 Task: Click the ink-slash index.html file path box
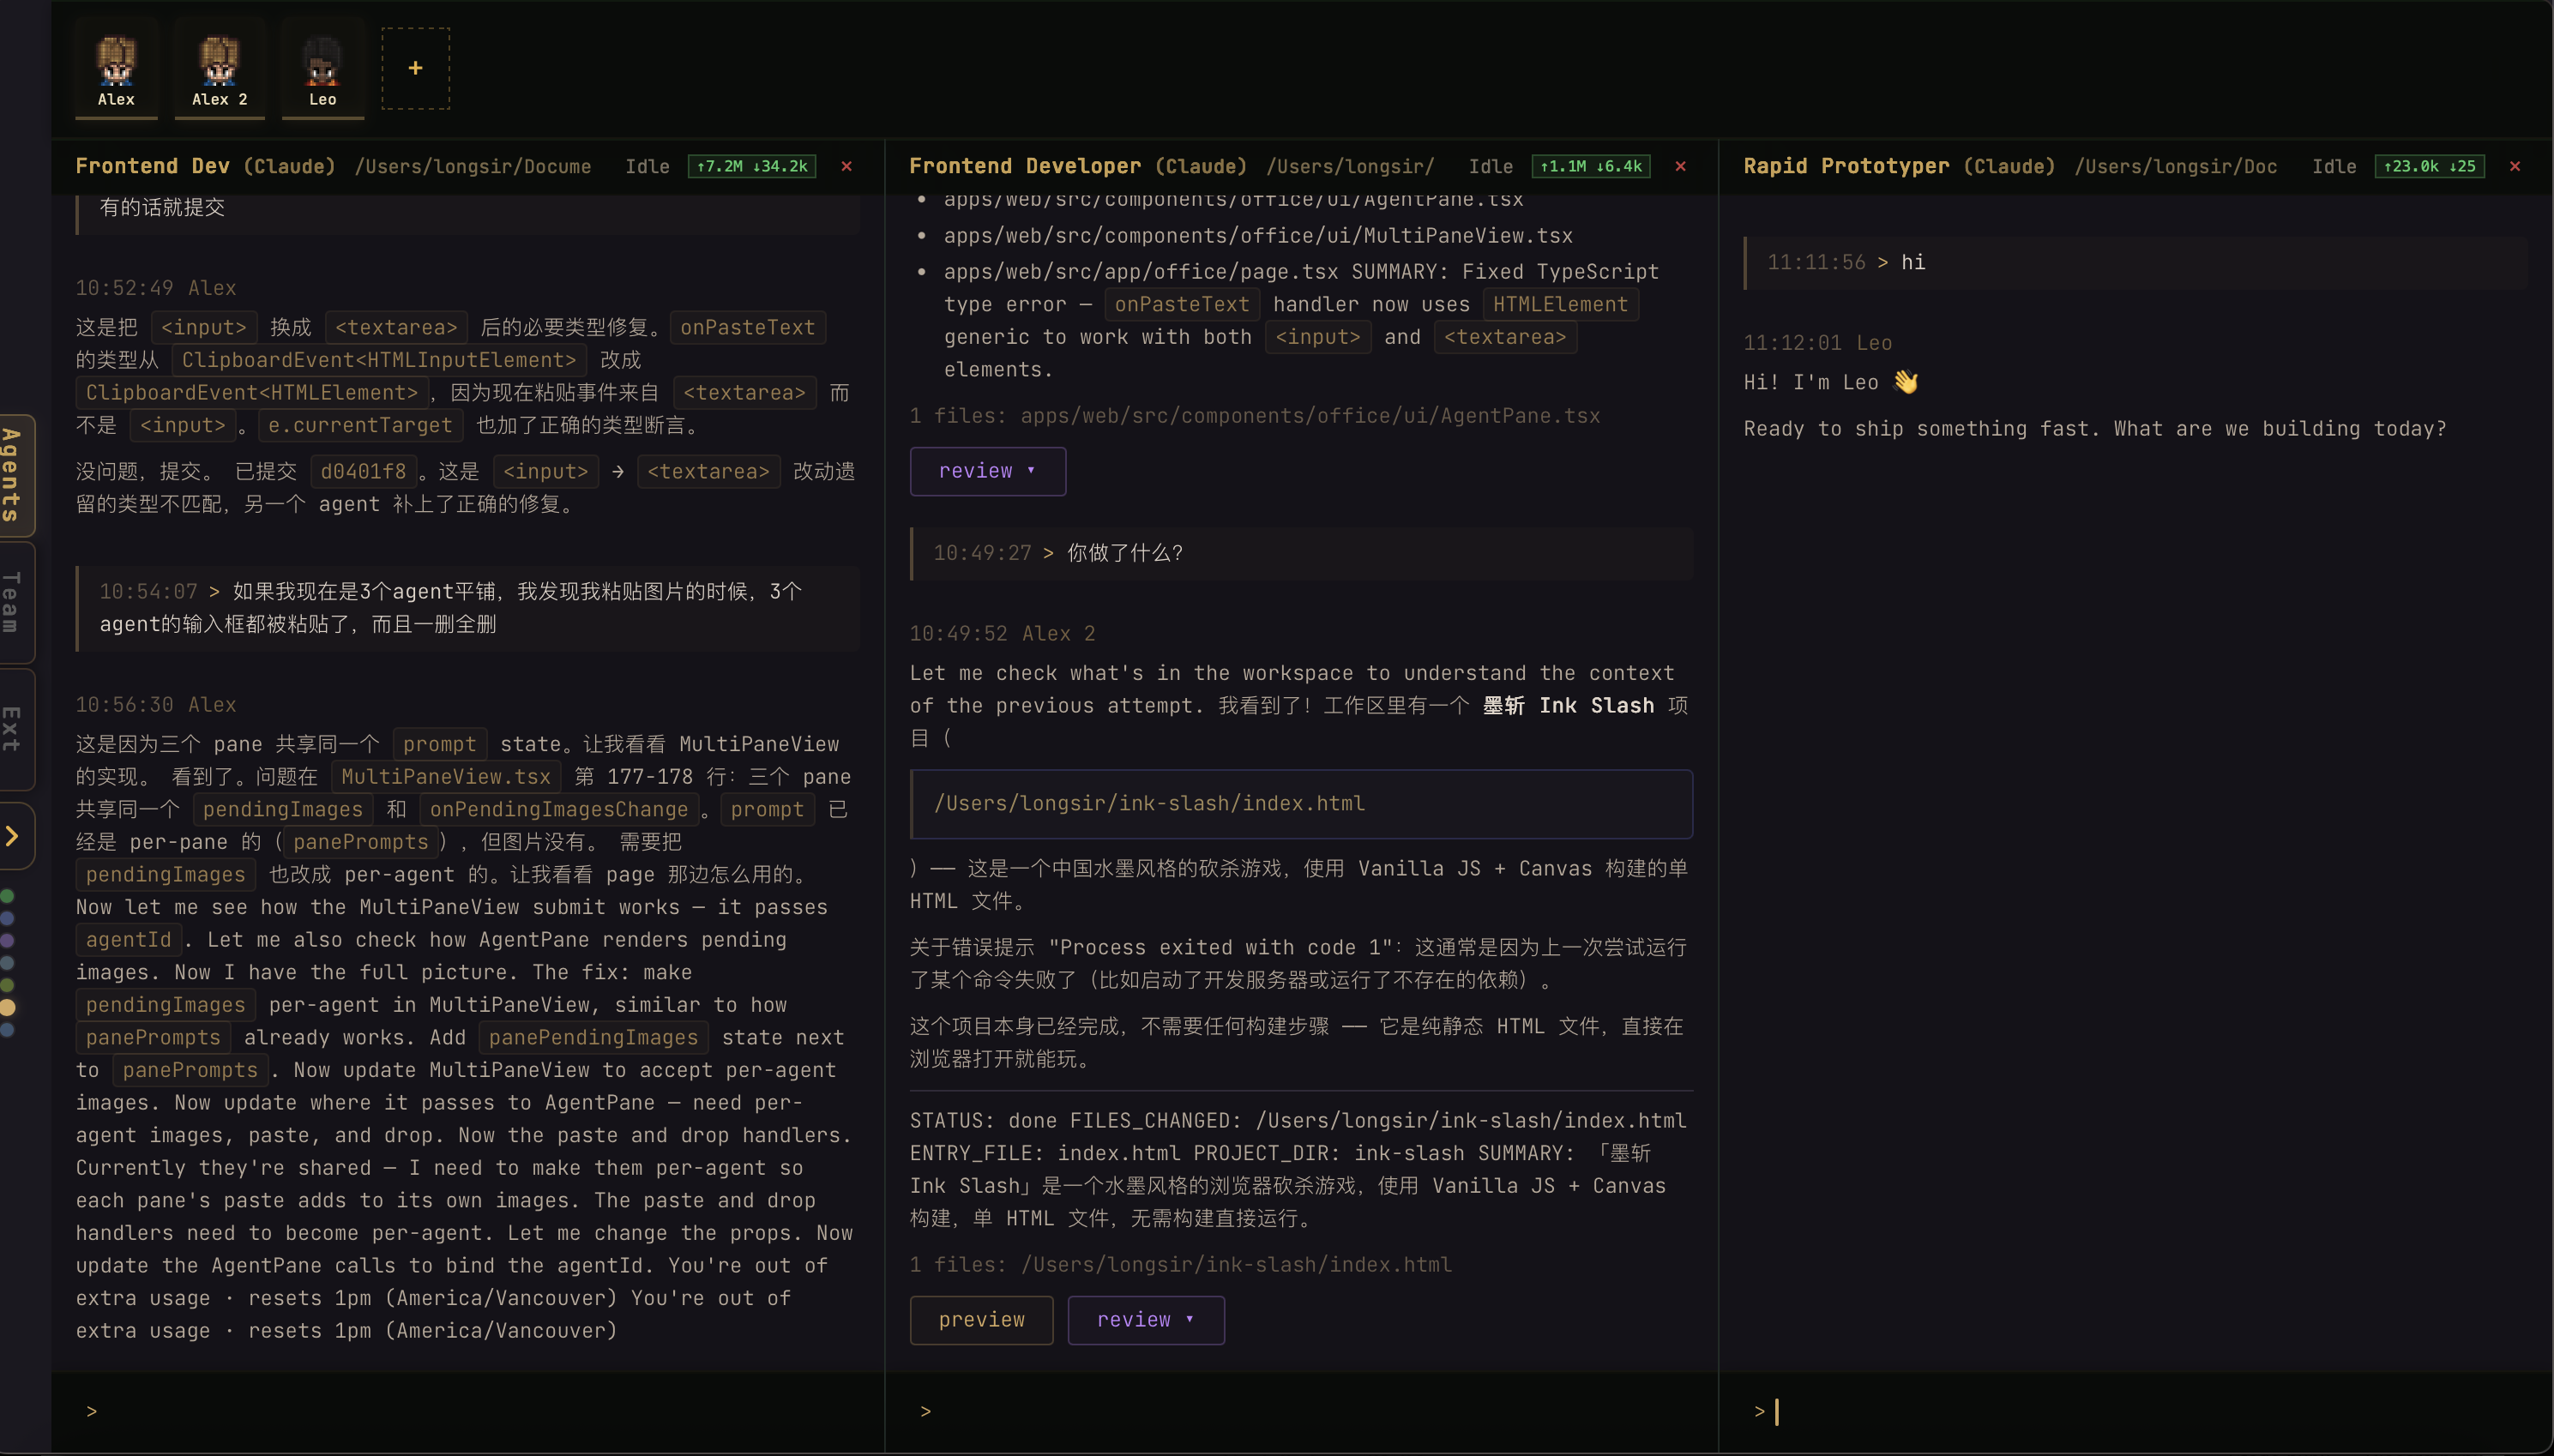(1300, 803)
